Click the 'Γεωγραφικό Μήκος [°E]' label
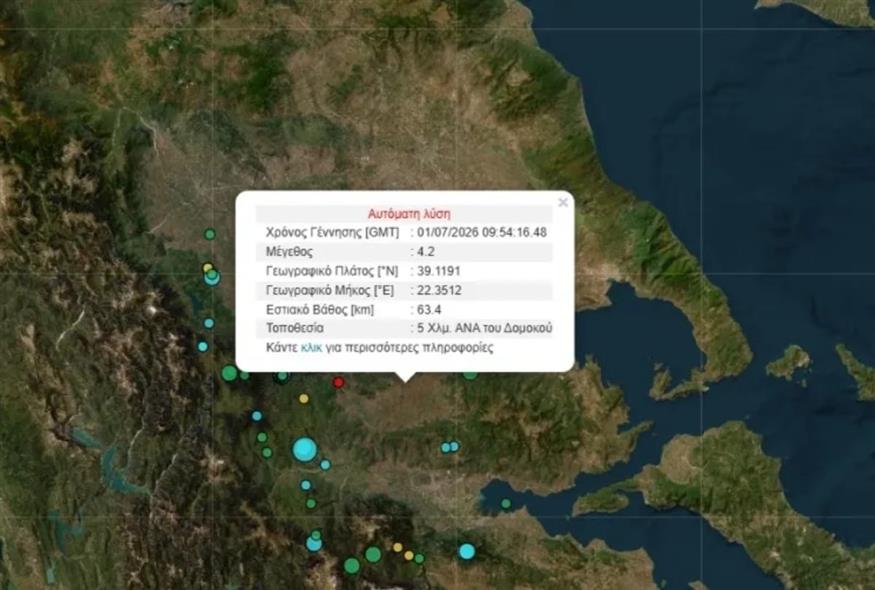The width and height of the screenshot is (875, 590). (330, 290)
